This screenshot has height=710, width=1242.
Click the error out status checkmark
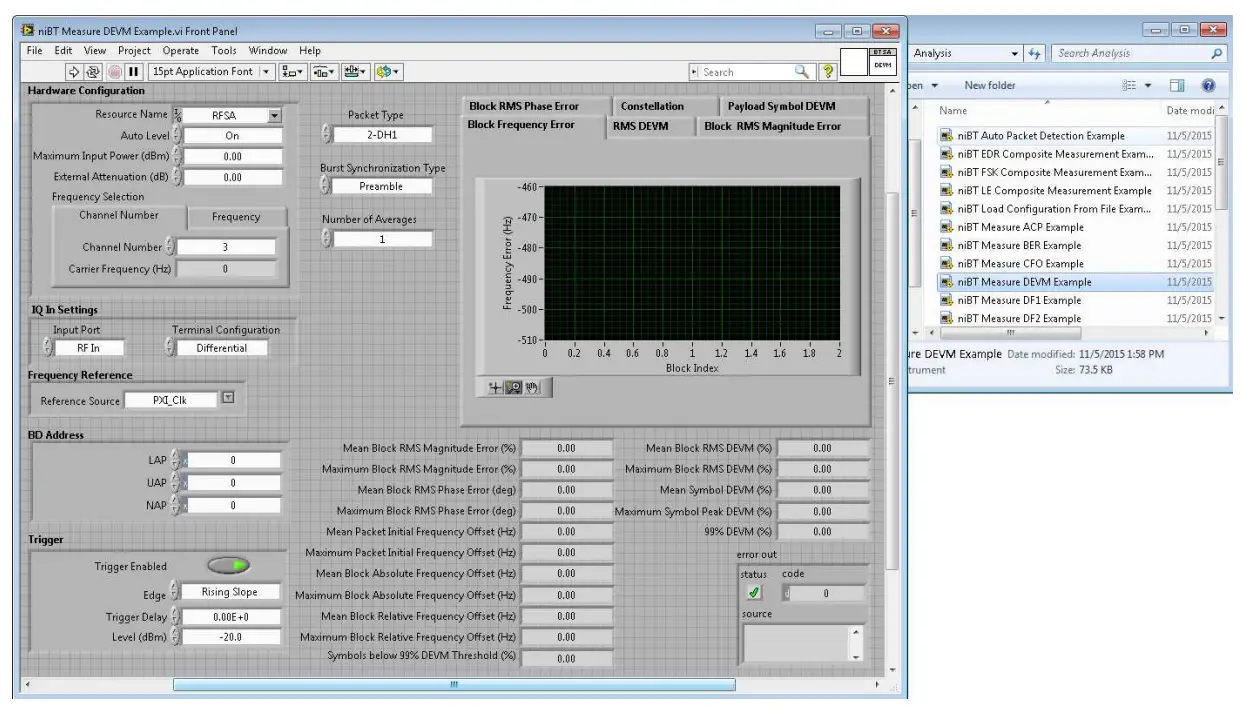pyautogui.click(x=754, y=591)
